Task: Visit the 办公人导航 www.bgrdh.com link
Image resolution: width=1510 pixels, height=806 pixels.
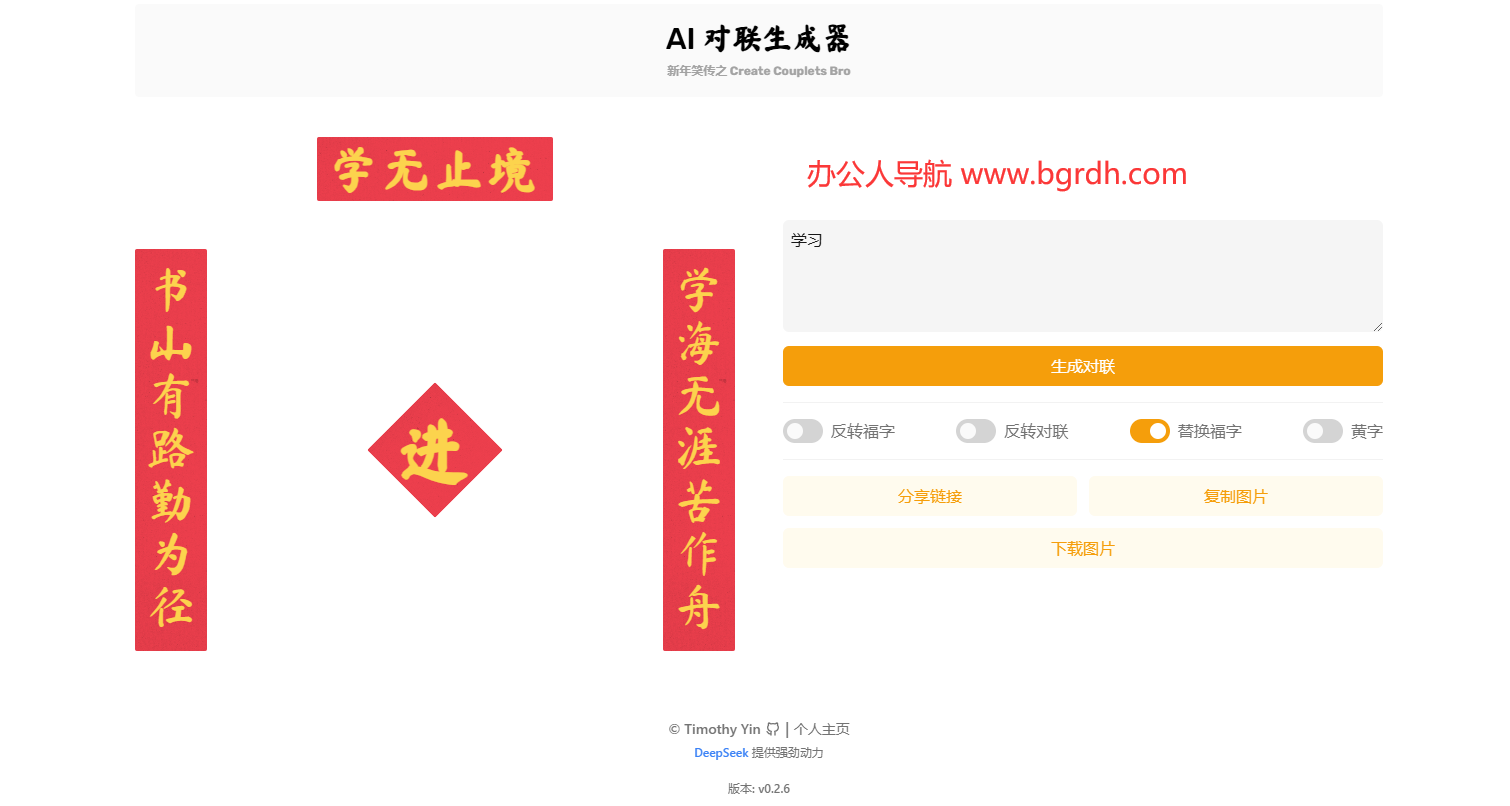Action: 993,173
